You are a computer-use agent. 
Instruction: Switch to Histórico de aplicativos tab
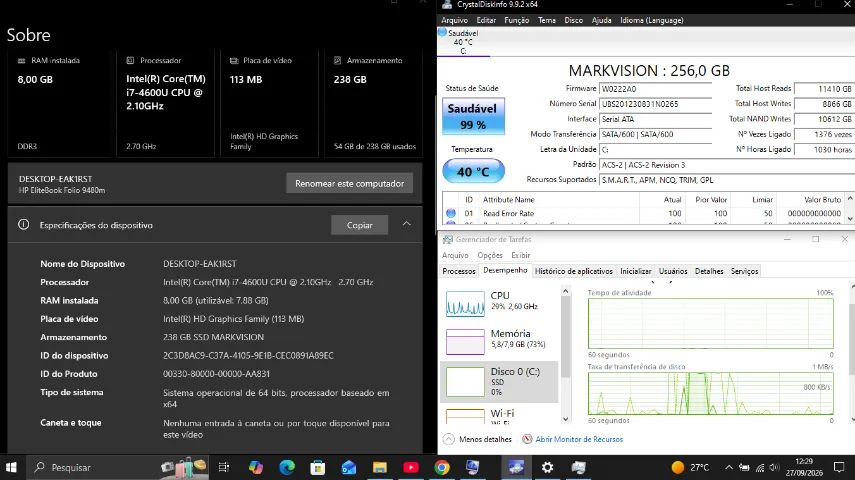pyautogui.click(x=574, y=271)
